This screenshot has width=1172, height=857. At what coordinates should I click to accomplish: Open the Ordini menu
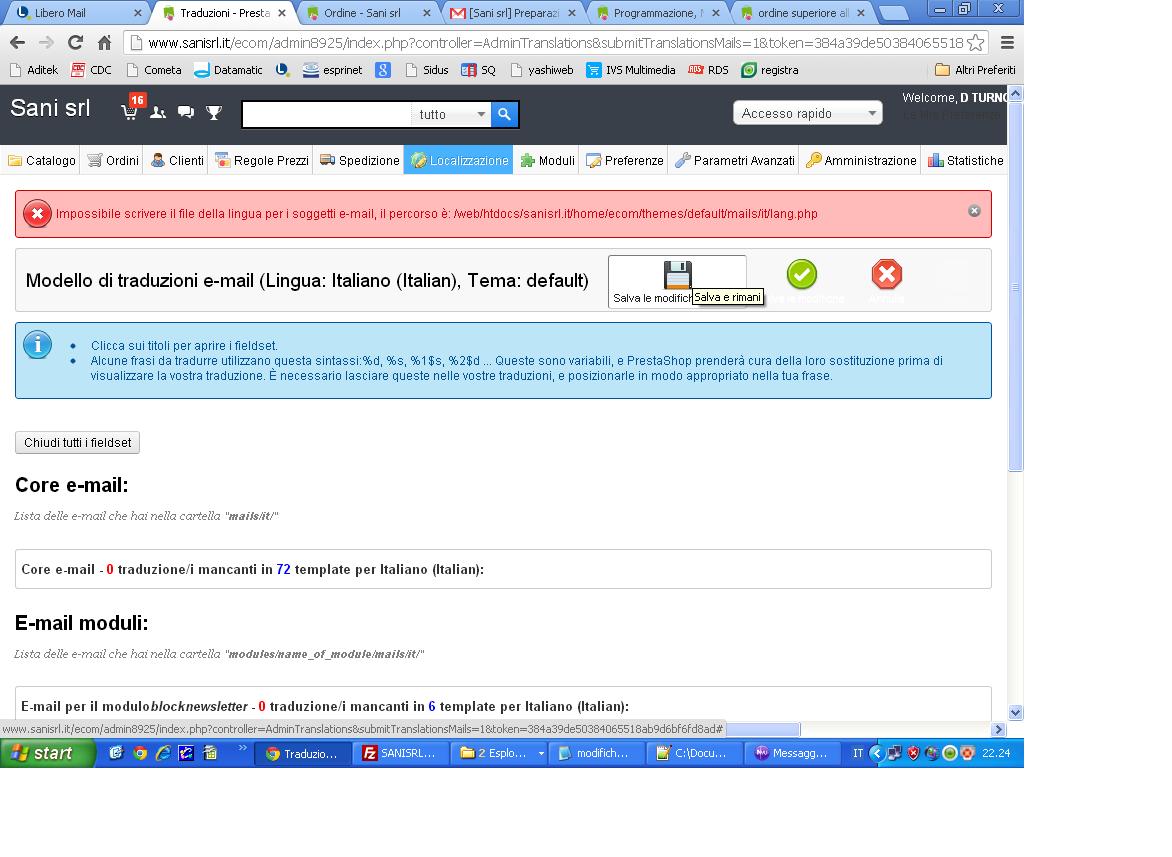click(113, 160)
